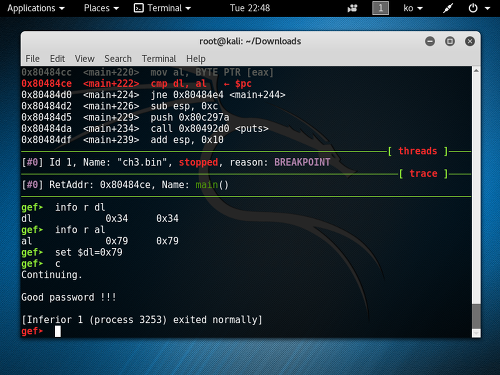Click the window title root@kali: ~/Downloads

coord(250,41)
